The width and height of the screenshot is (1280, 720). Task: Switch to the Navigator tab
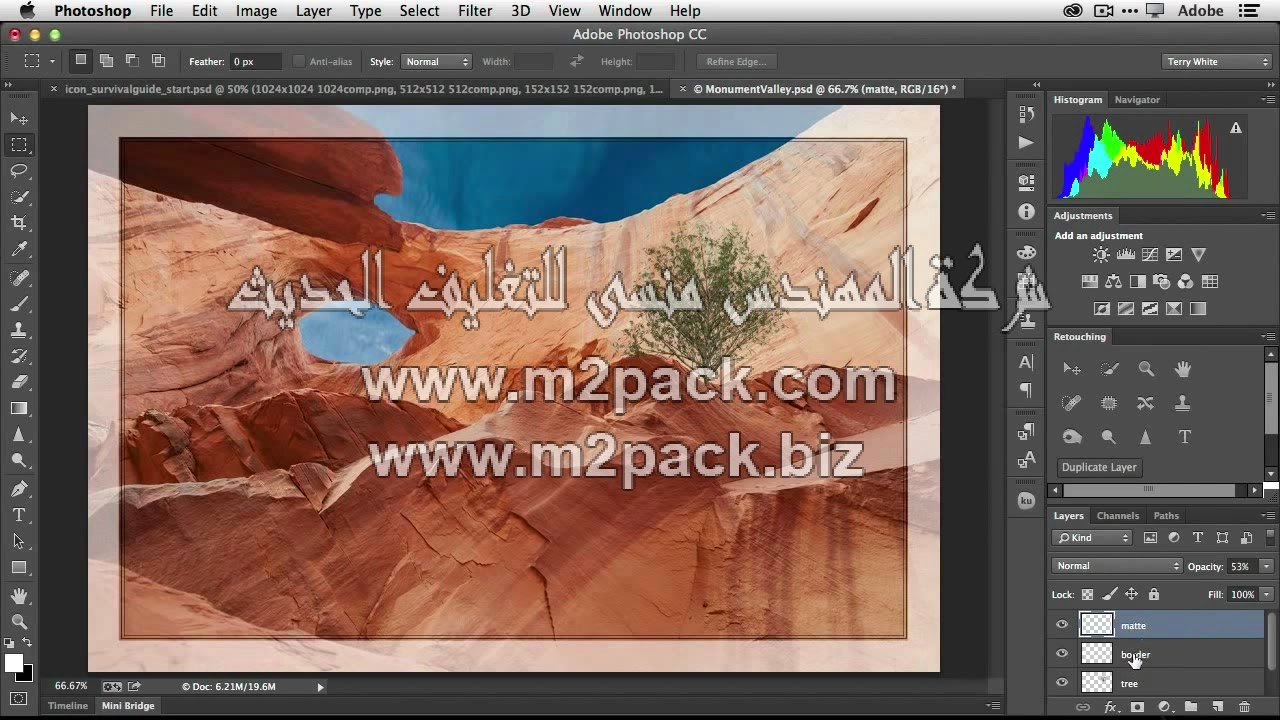[x=1137, y=100]
